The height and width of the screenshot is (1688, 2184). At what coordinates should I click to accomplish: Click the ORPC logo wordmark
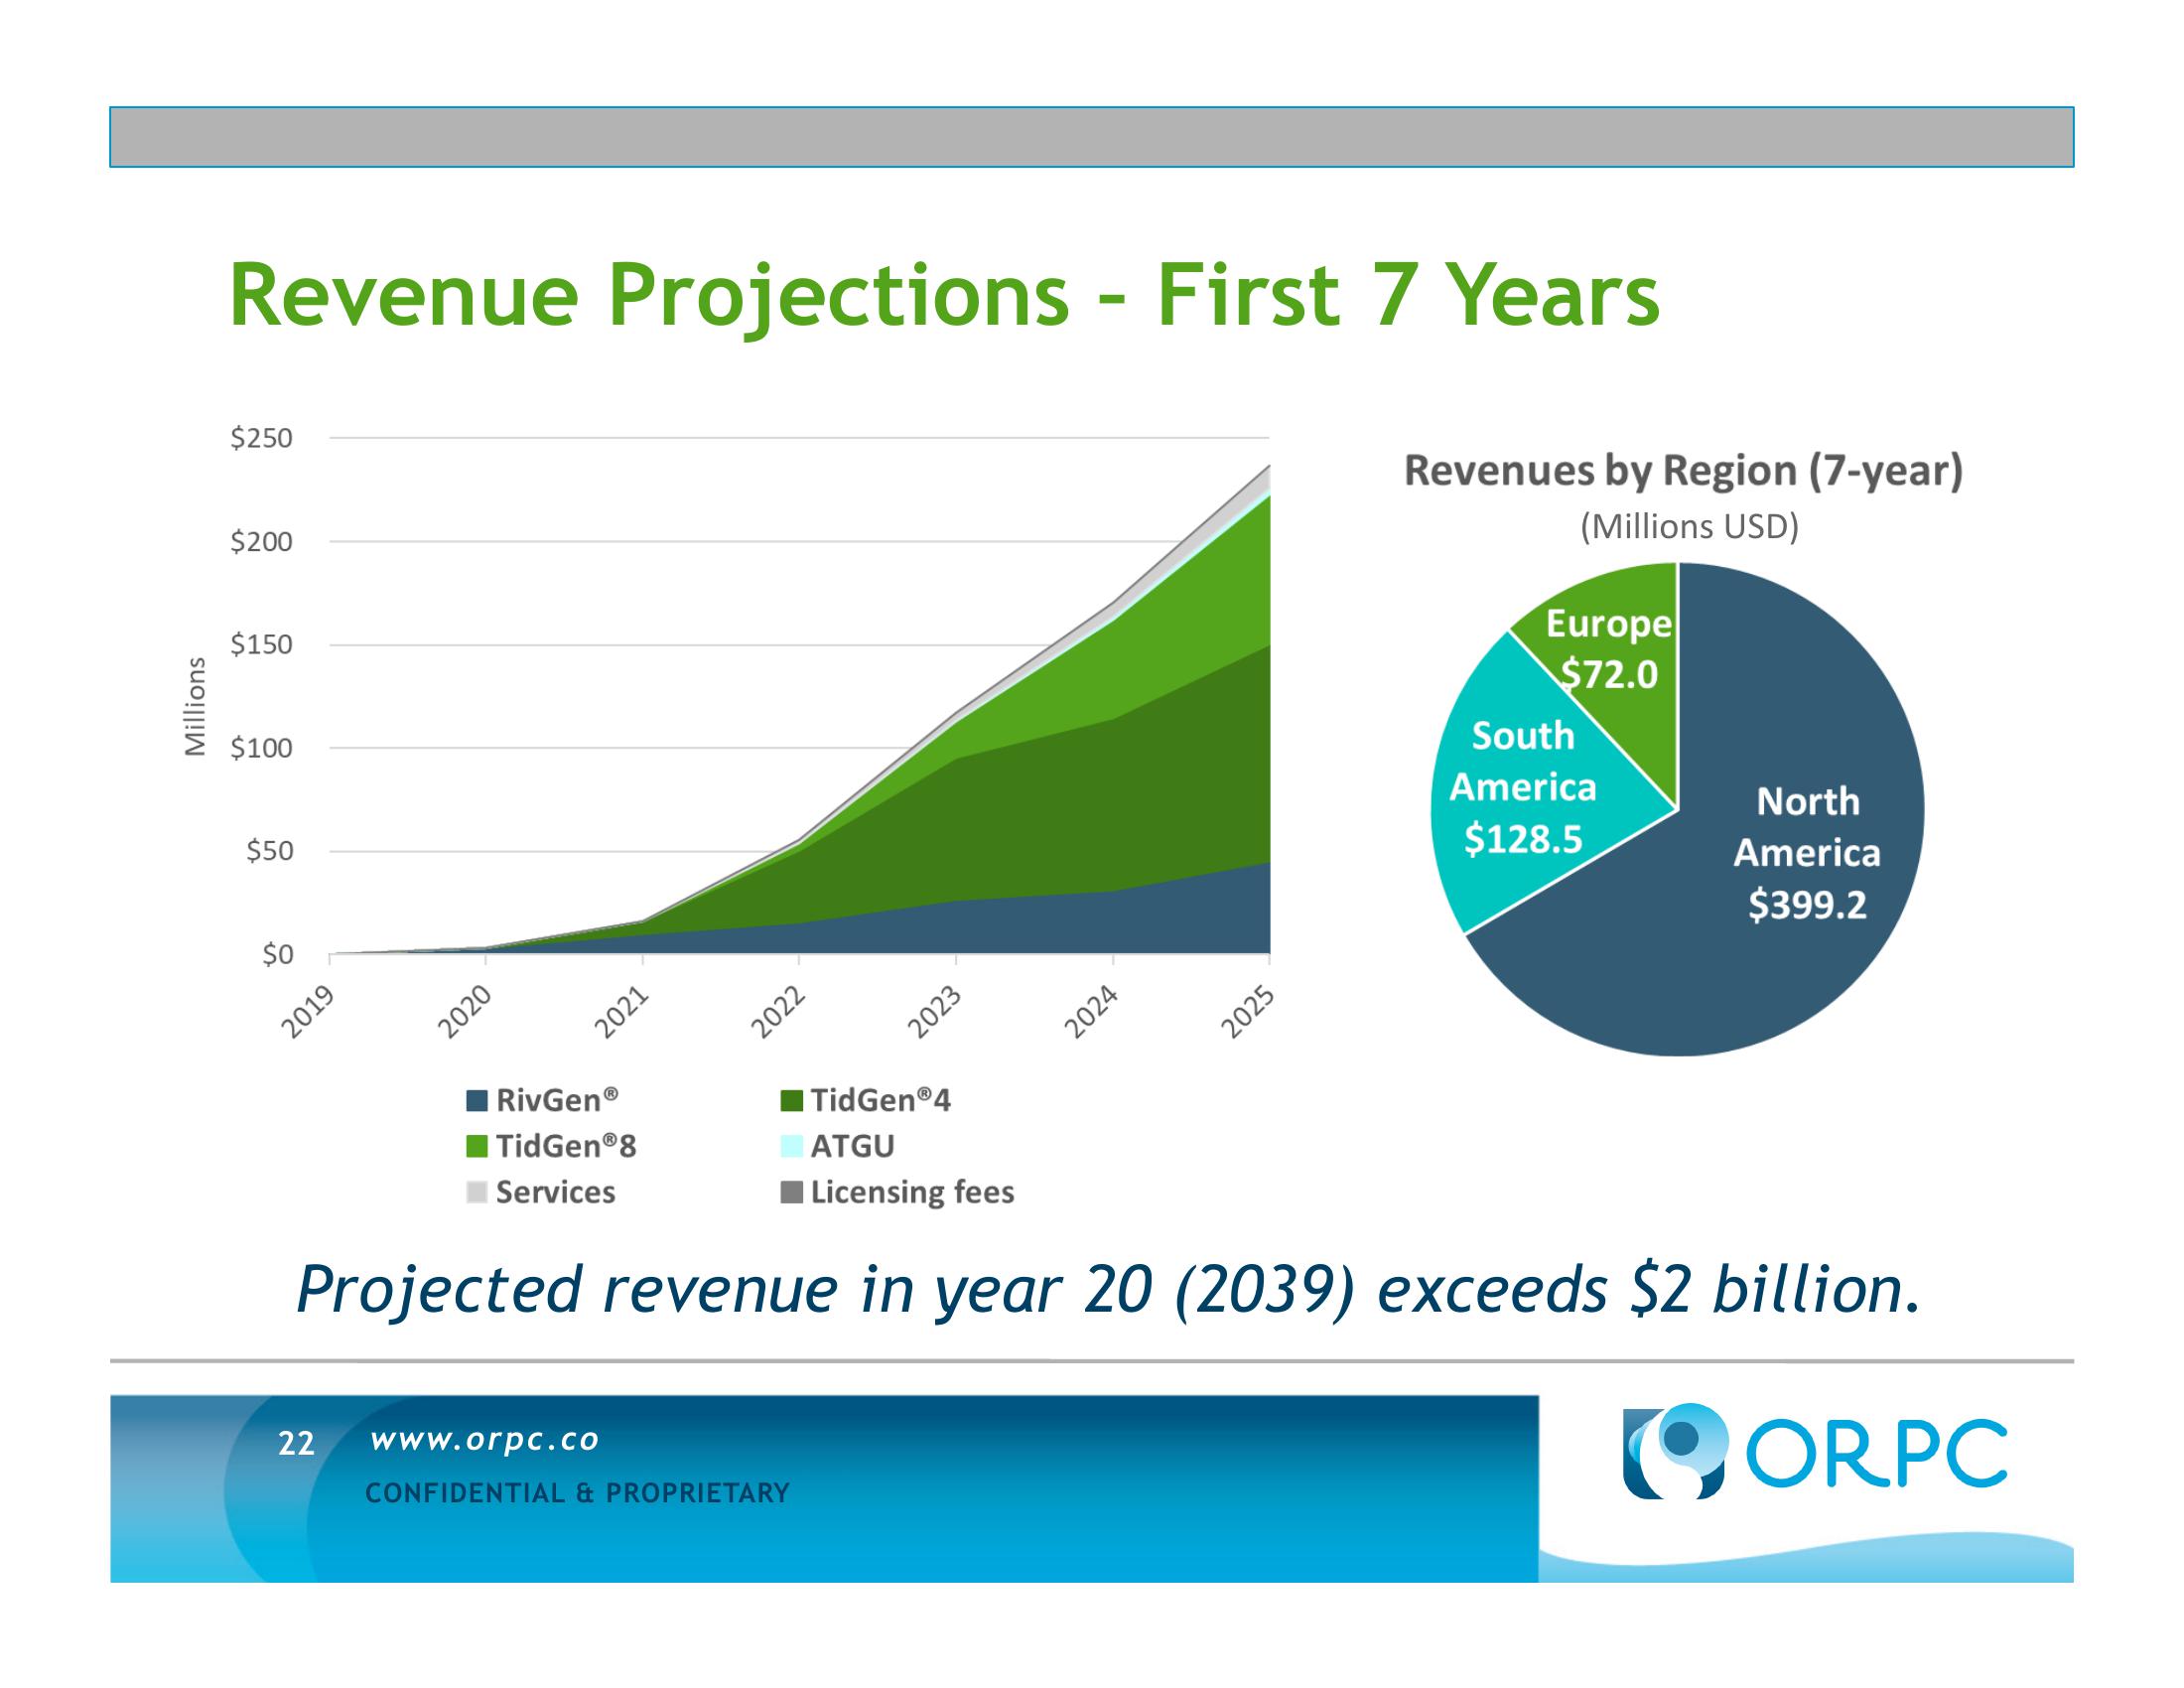(1876, 1452)
